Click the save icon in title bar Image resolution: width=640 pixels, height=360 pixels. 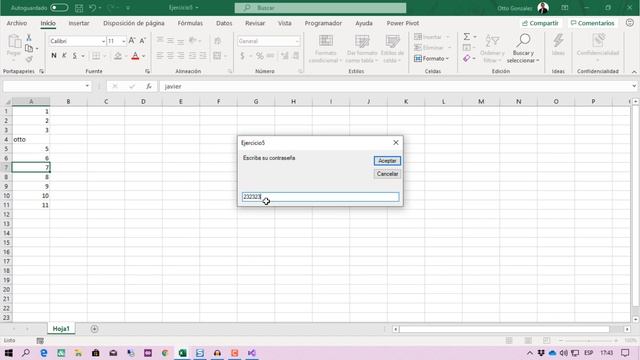coord(79,8)
